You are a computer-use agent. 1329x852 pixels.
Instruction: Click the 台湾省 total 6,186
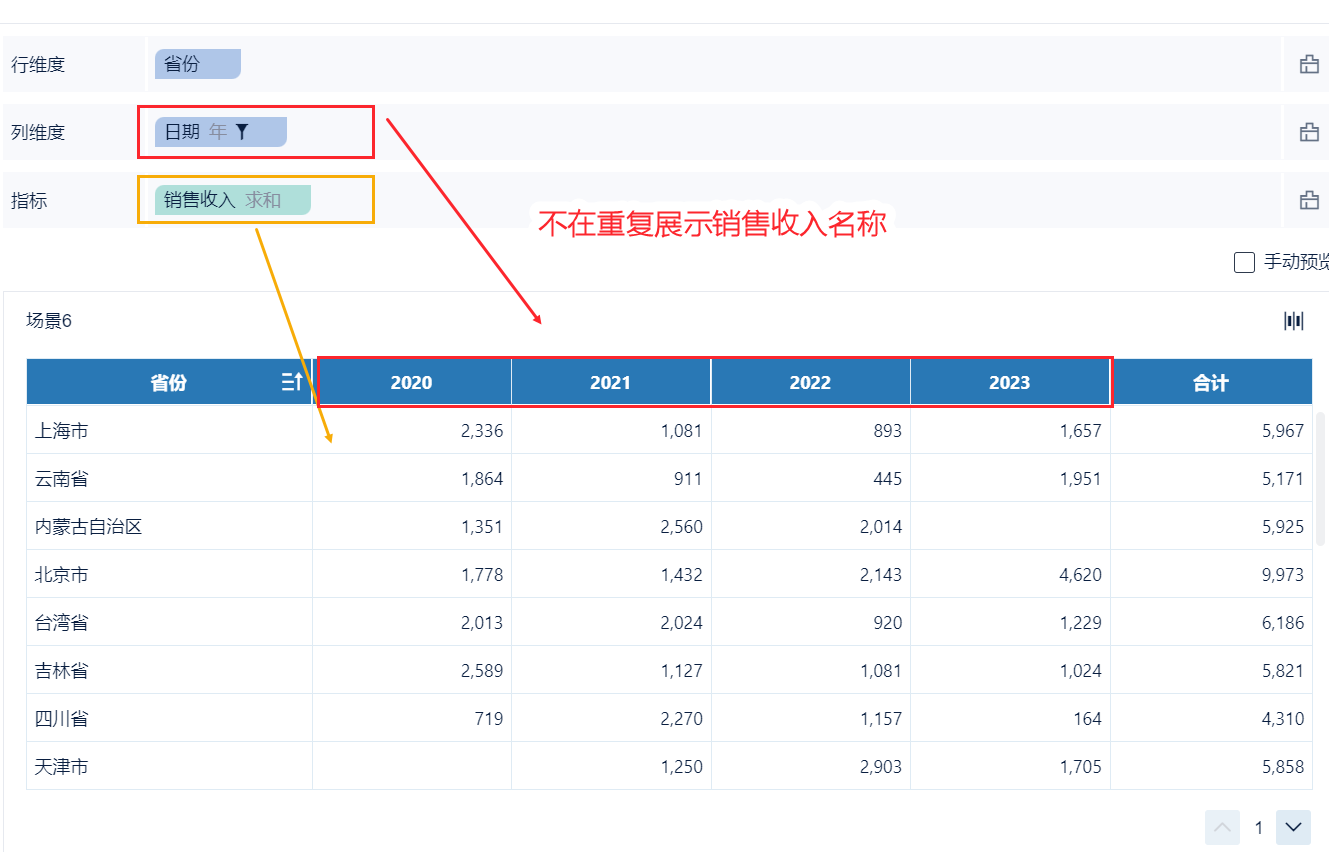tap(1283, 623)
